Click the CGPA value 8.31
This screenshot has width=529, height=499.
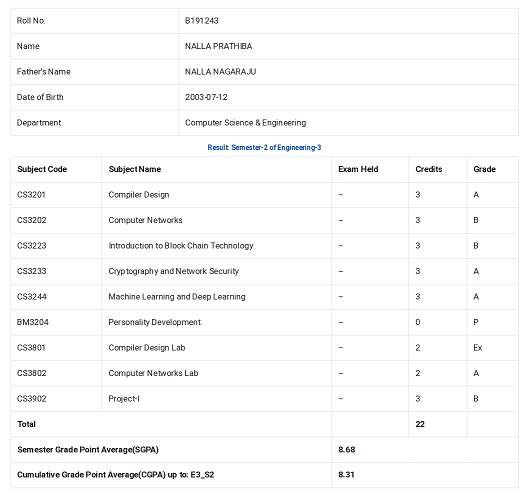click(346, 475)
